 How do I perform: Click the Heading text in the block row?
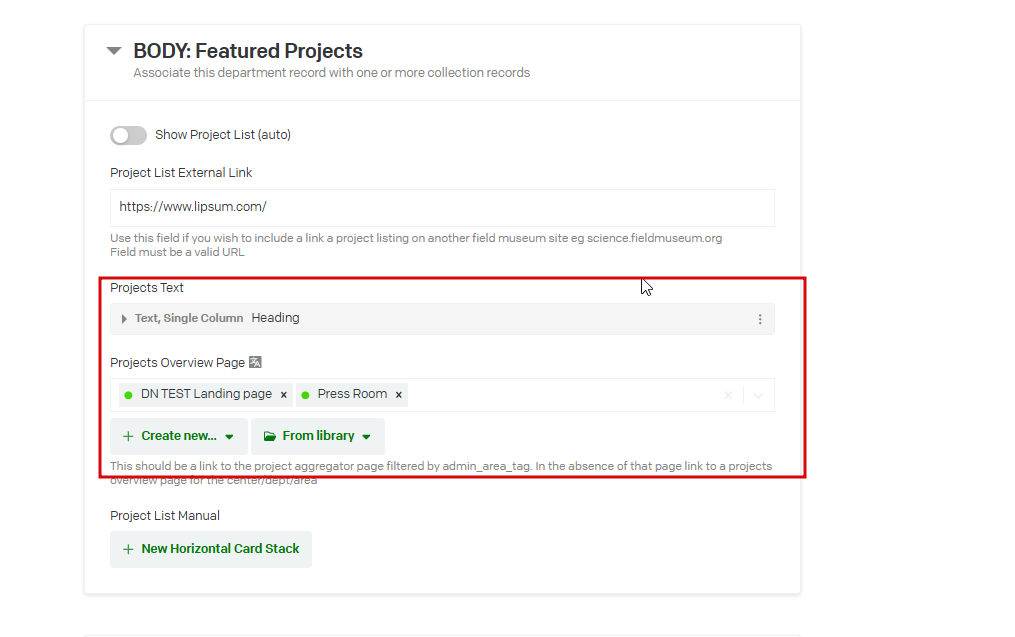point(275,318)
